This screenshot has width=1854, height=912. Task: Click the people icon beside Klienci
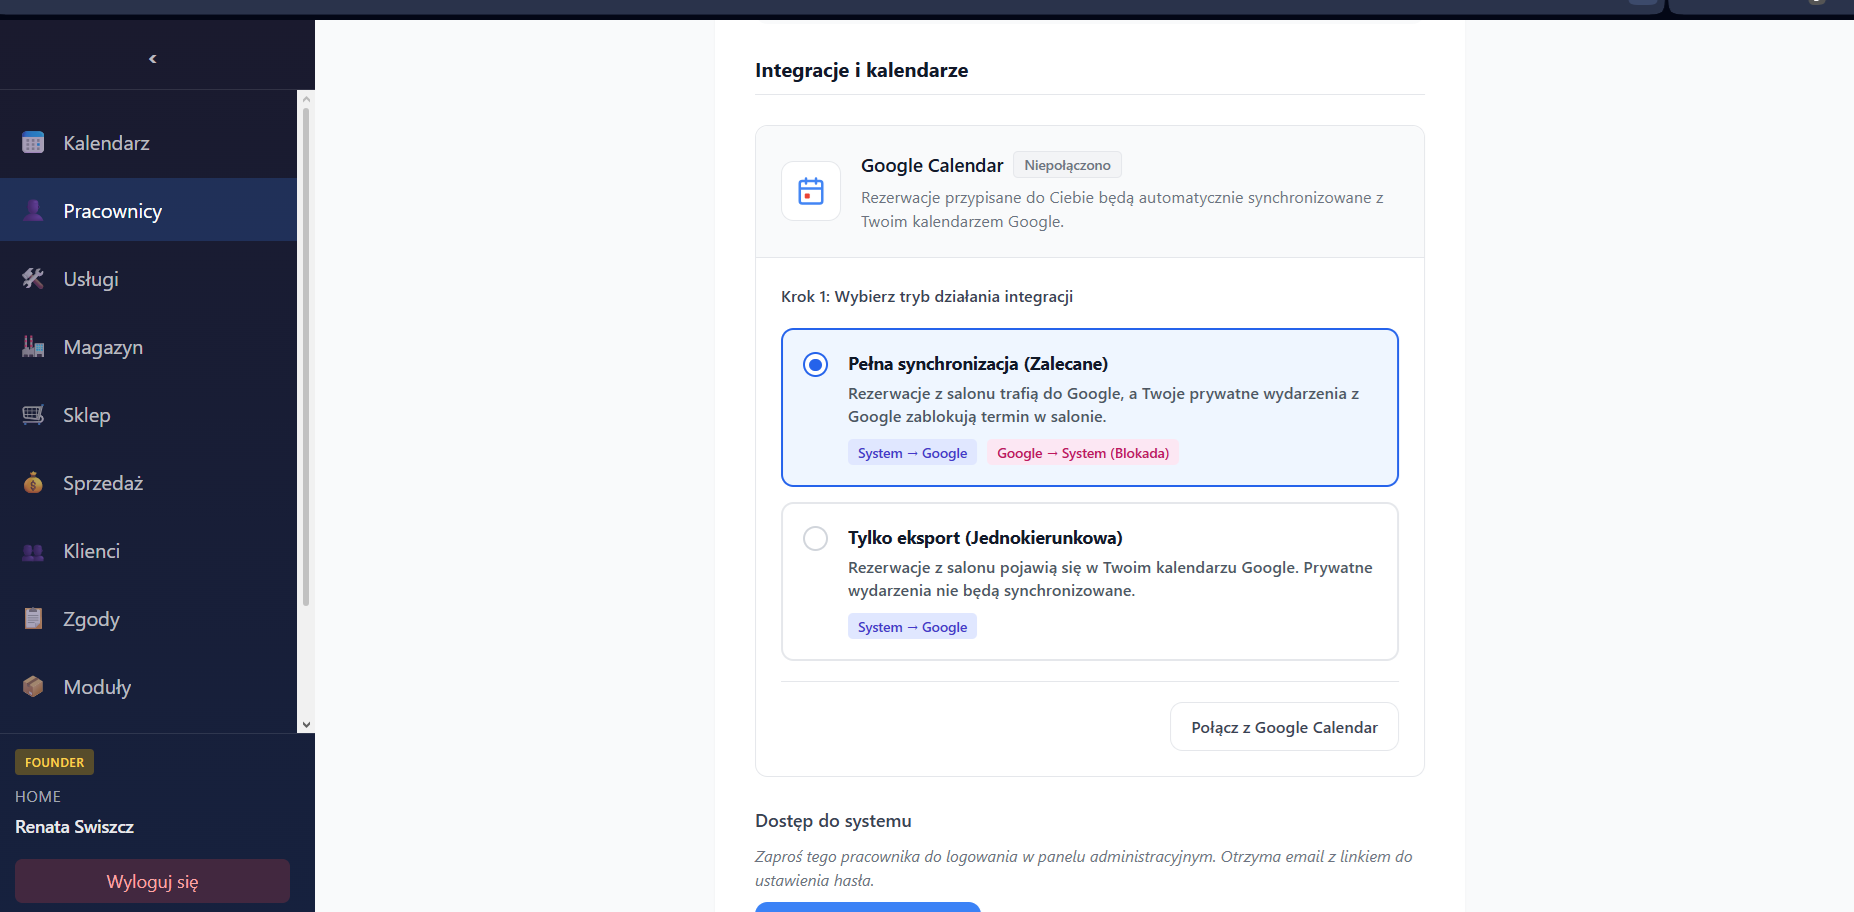pyautogui.click(x=33, y=550)
